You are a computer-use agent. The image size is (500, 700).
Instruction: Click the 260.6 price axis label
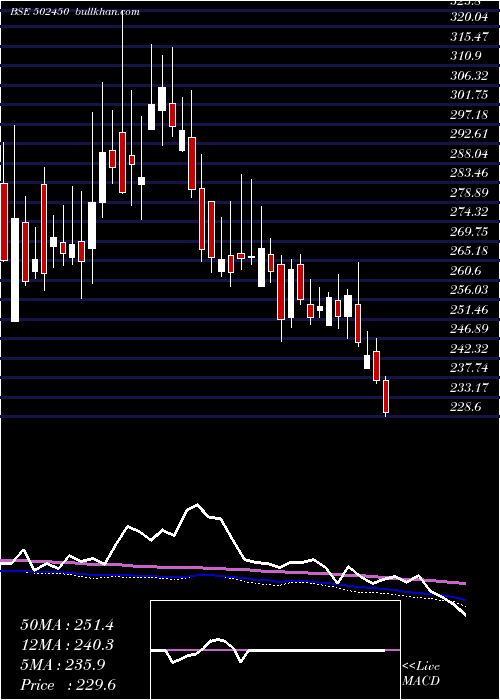pos(466,271)
